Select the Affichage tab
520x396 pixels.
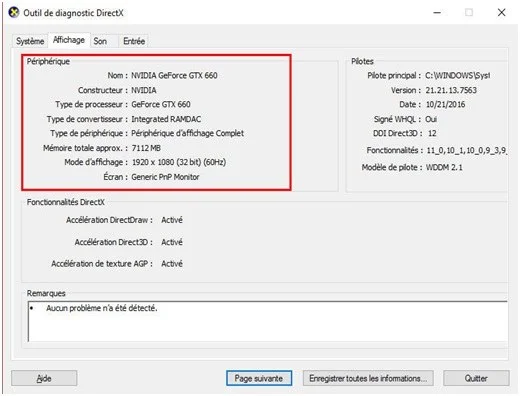click(69, 40)
